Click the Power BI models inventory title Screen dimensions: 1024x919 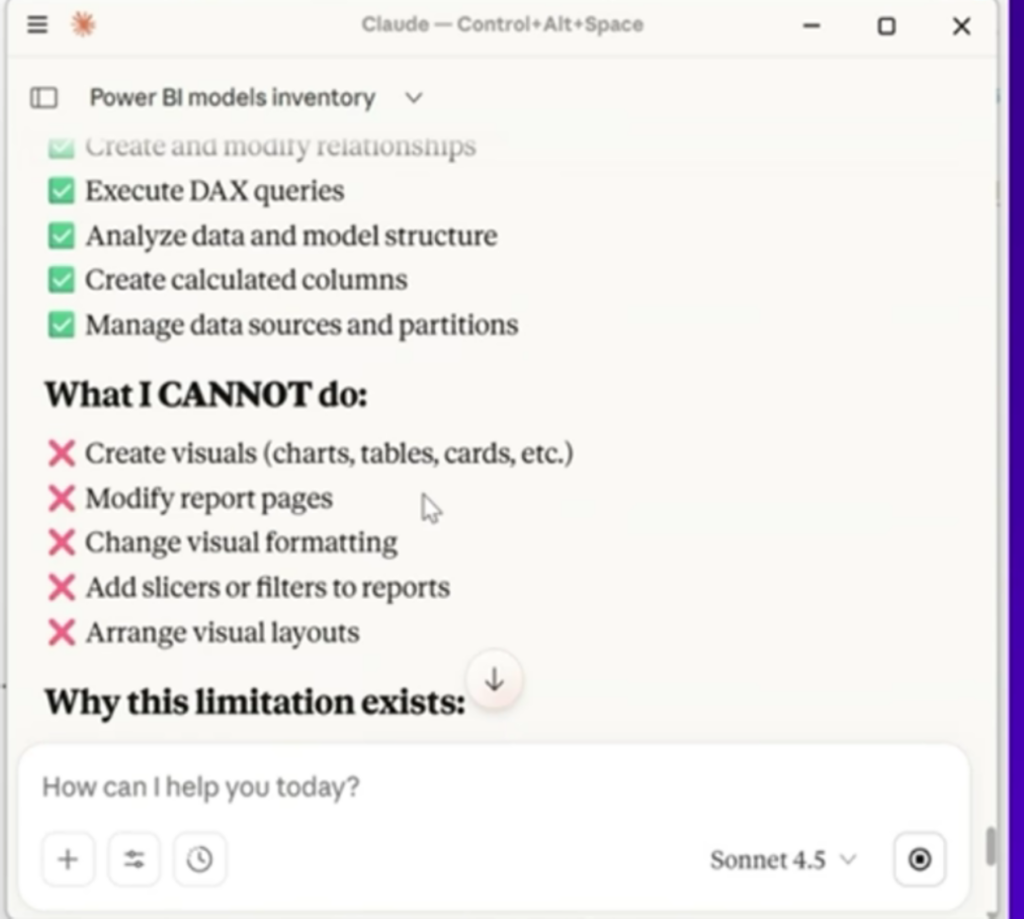coord(232,98)
